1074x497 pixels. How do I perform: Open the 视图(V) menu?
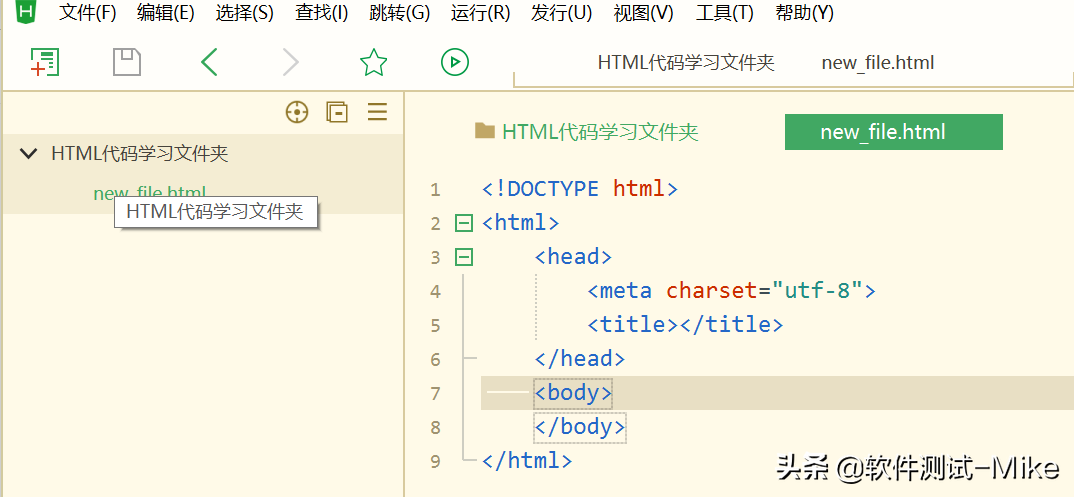click(x=643, y=12)
